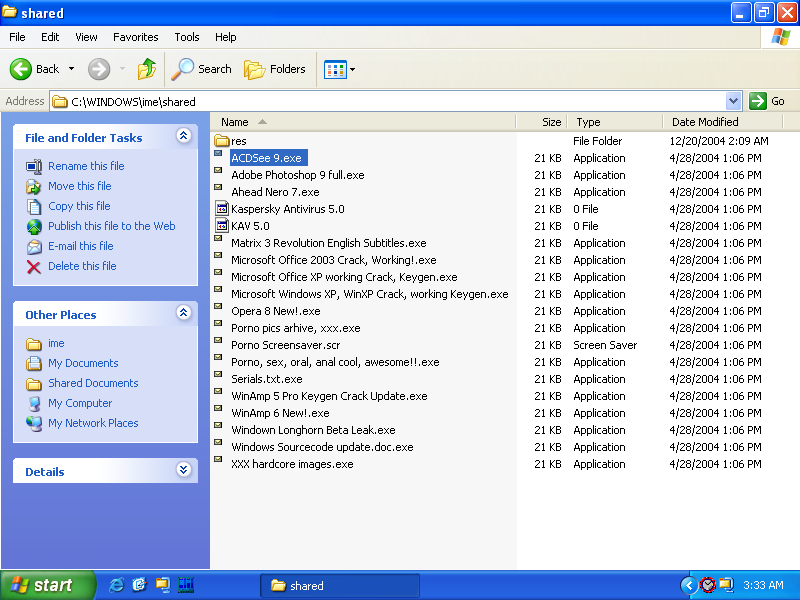This screenshot has width=800, height=600.
Task: Show hidden system tray icons
Action: (x=689, y=585)
